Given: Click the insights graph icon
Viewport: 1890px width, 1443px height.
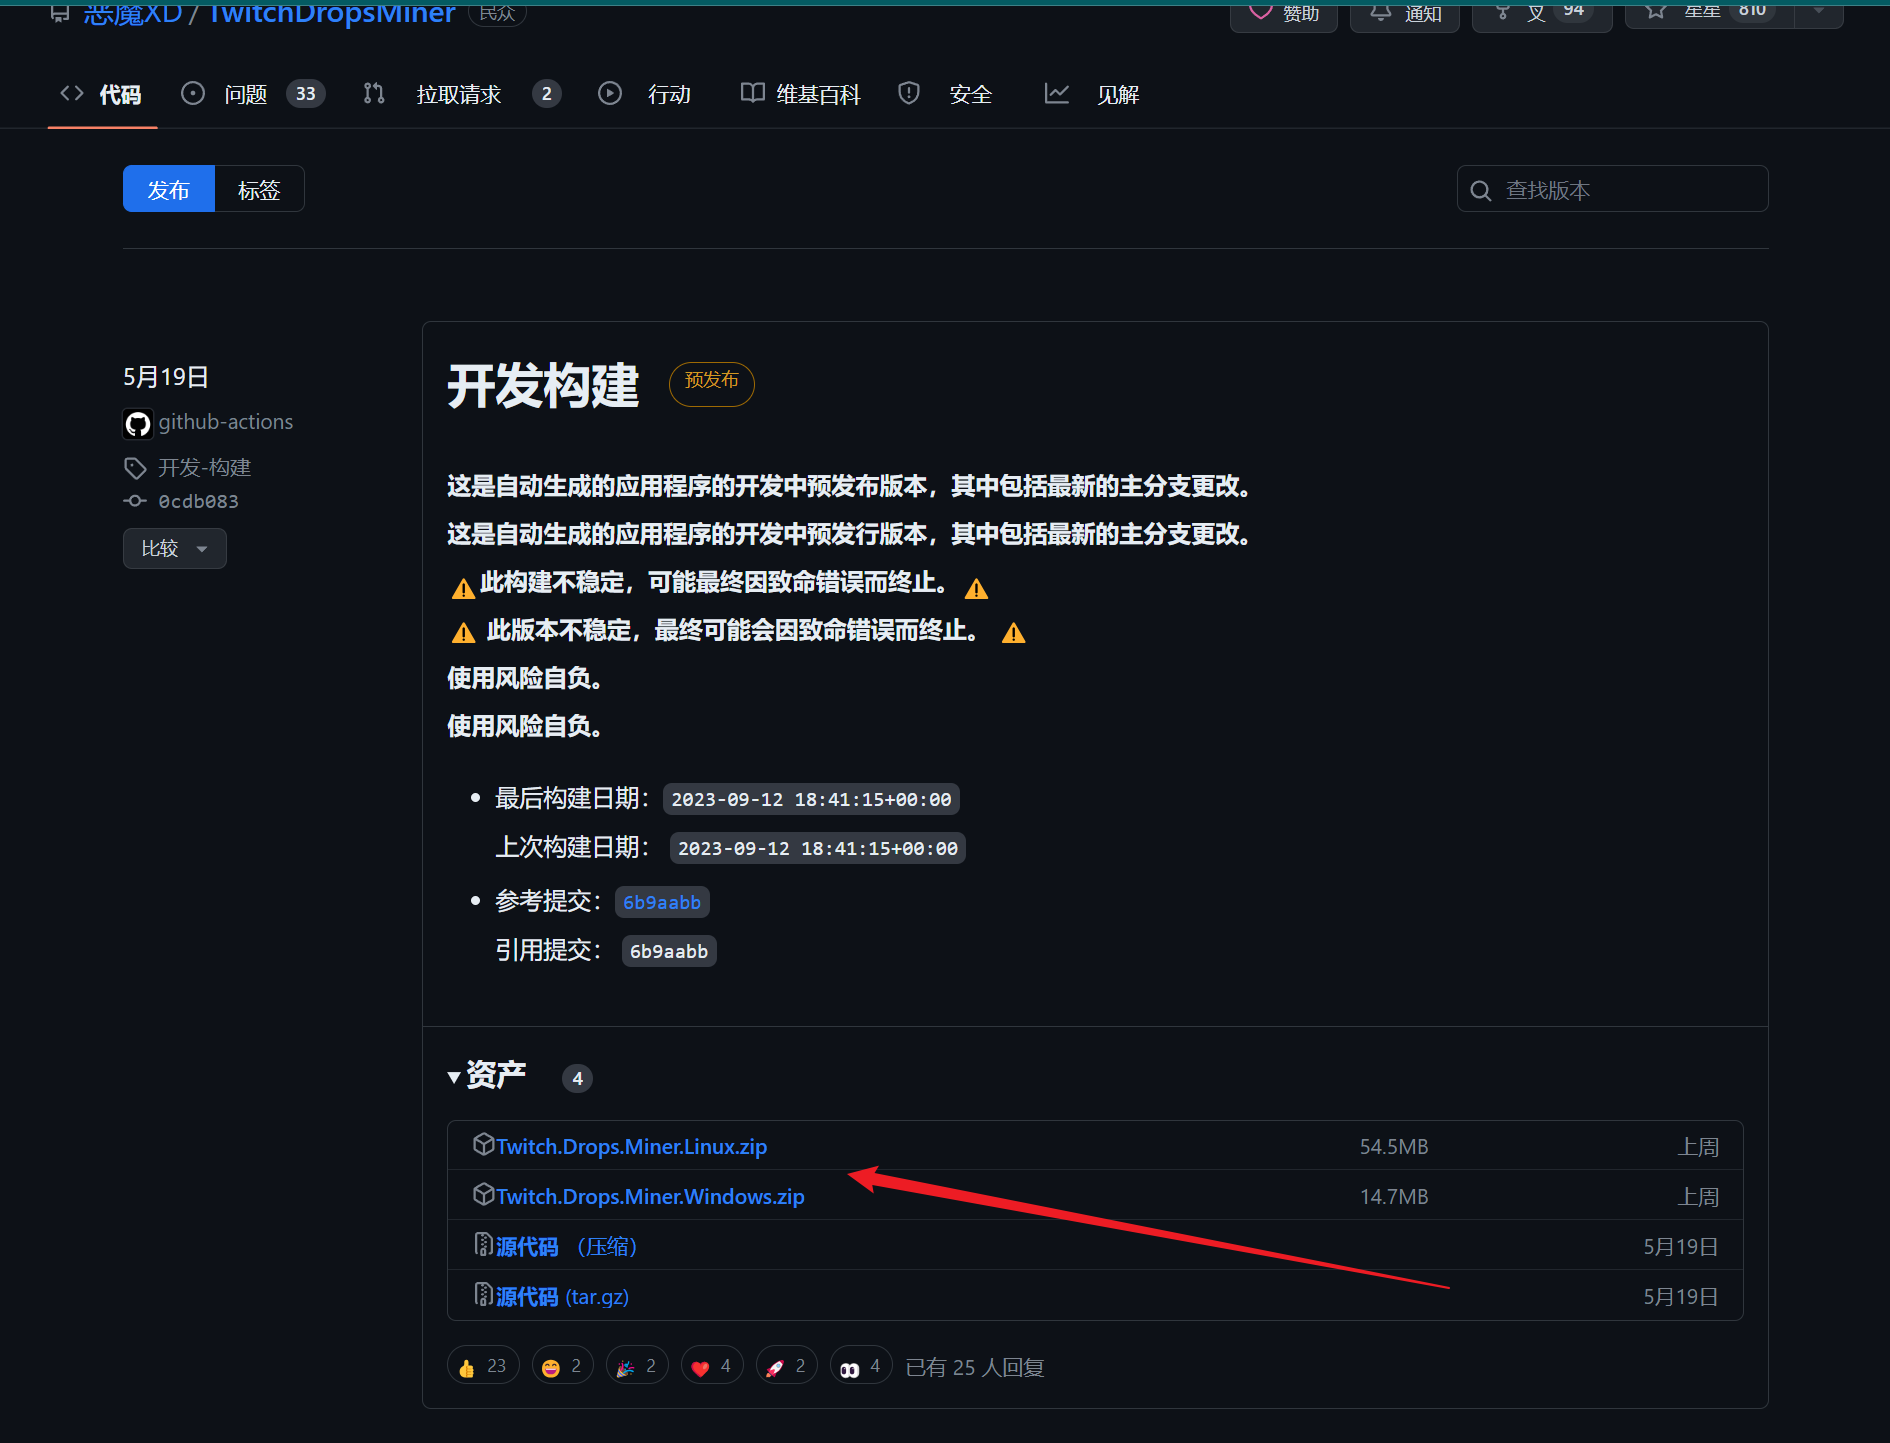Looking at the screenshot, I should click(1057, 94).
